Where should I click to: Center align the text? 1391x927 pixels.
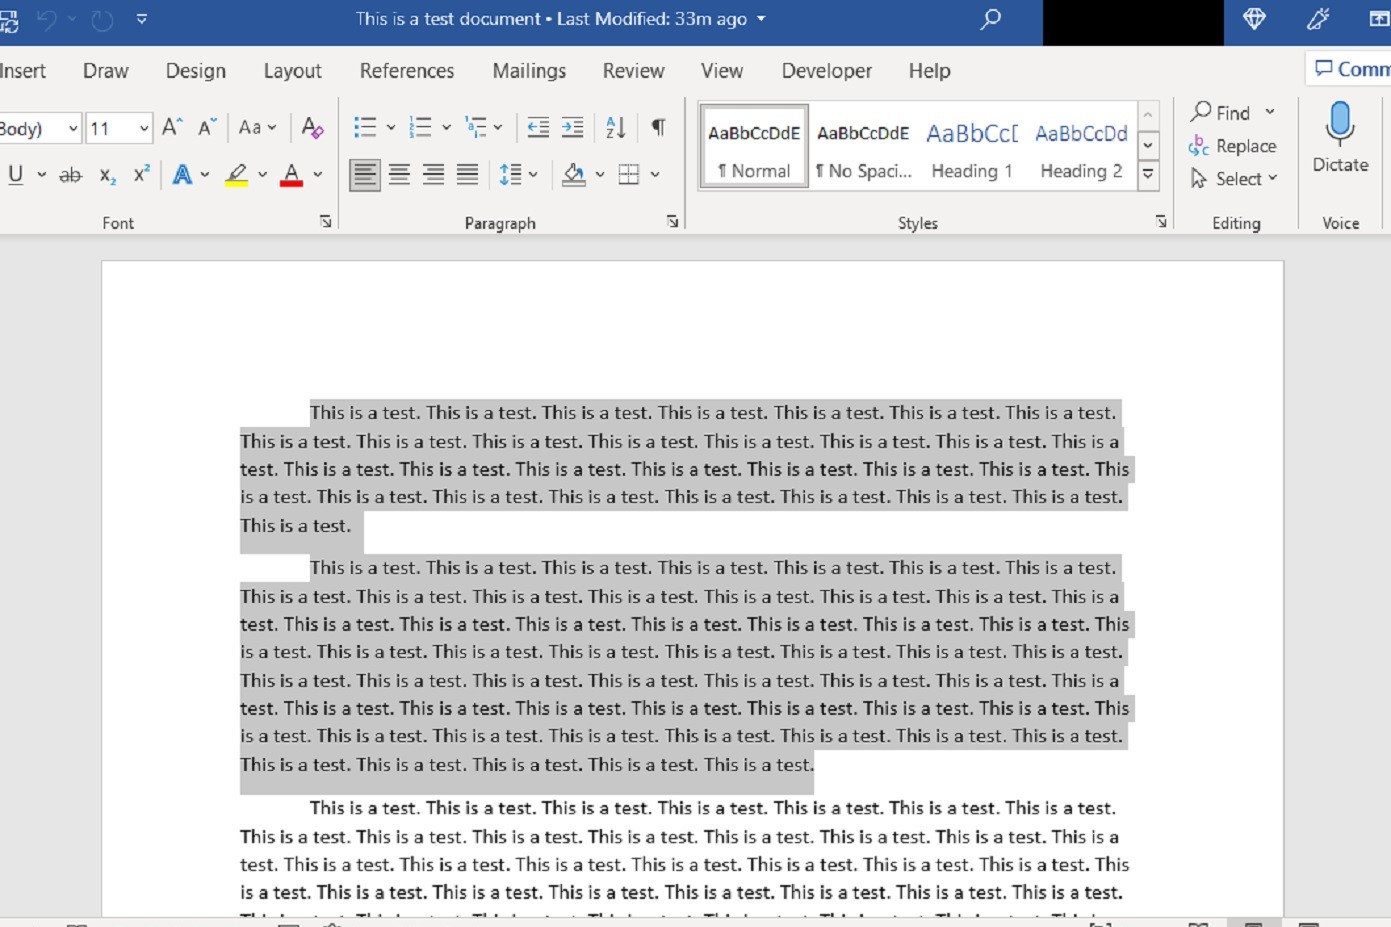tap(399, 175)
